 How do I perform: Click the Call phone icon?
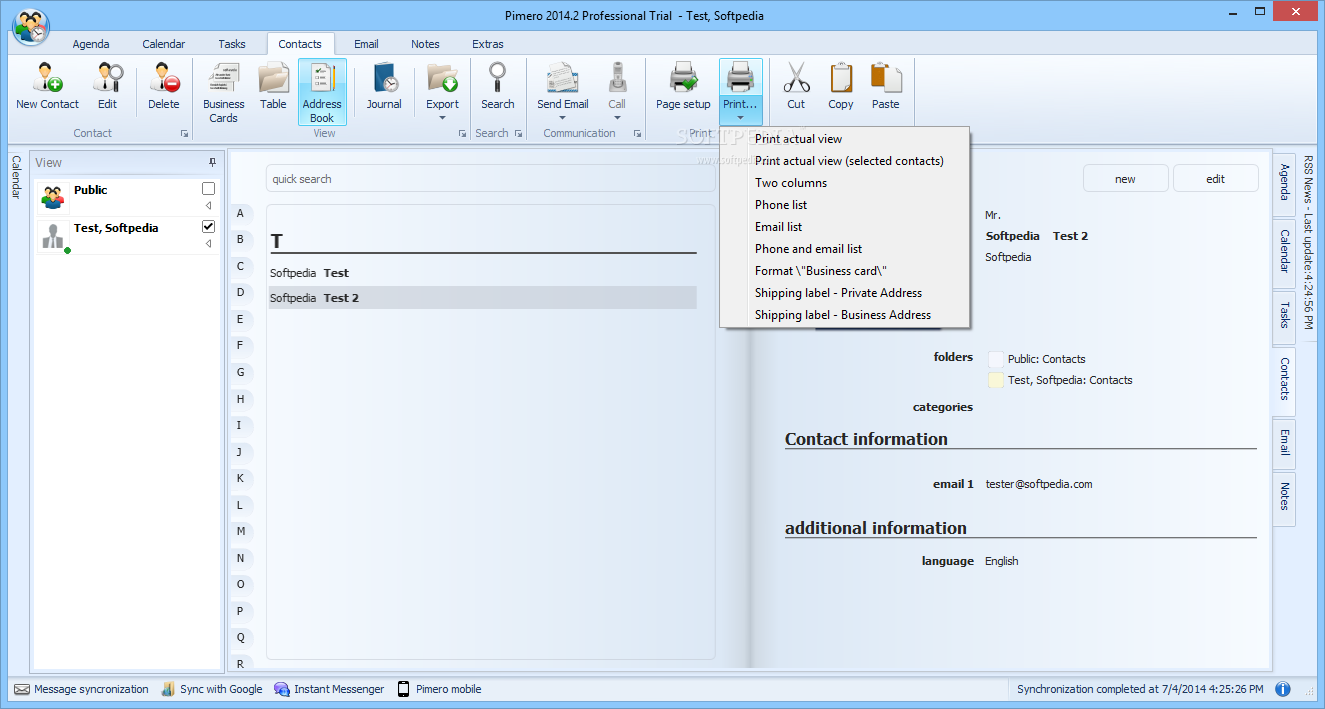(x=617, y=78)
